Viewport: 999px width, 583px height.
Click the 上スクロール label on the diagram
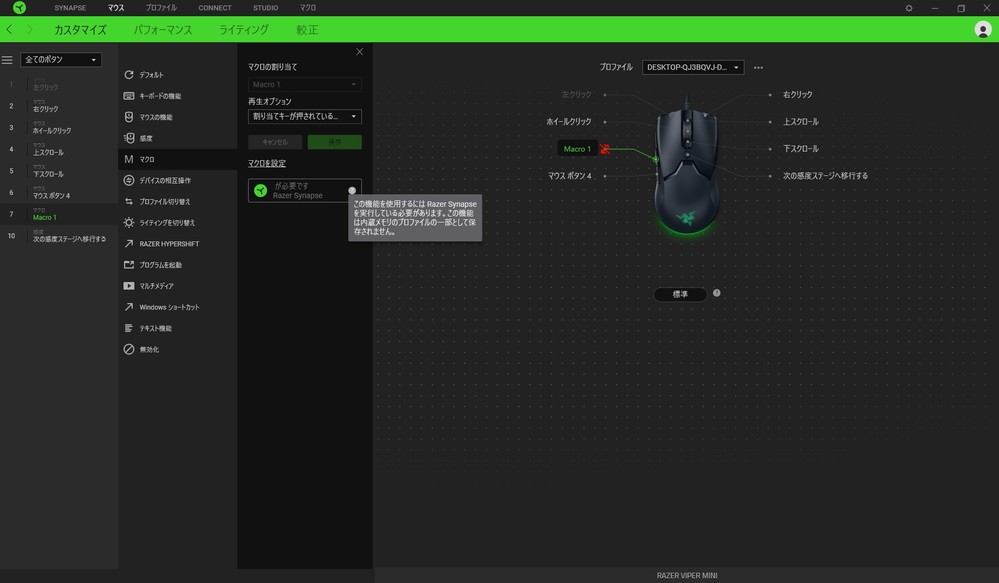801,122
